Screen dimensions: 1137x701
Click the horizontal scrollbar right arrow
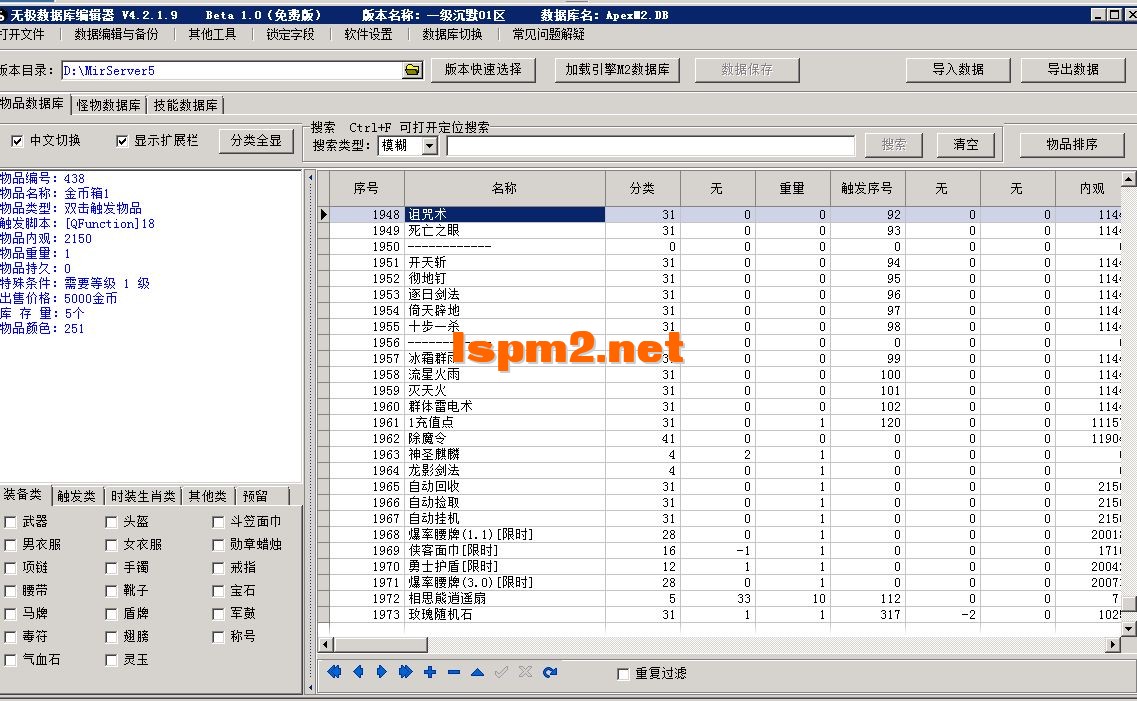1113,644
